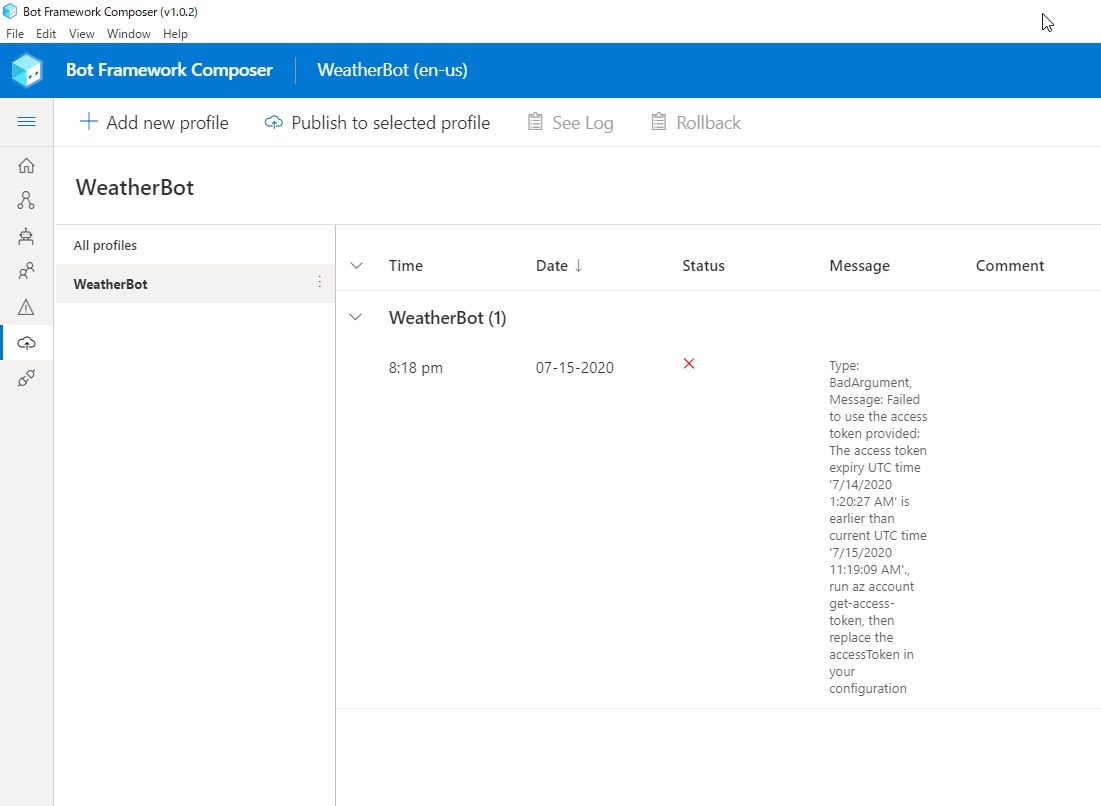Click the WeatherBot page heading
This screenshot has width=1101, height=806.
tap(135, 187)
